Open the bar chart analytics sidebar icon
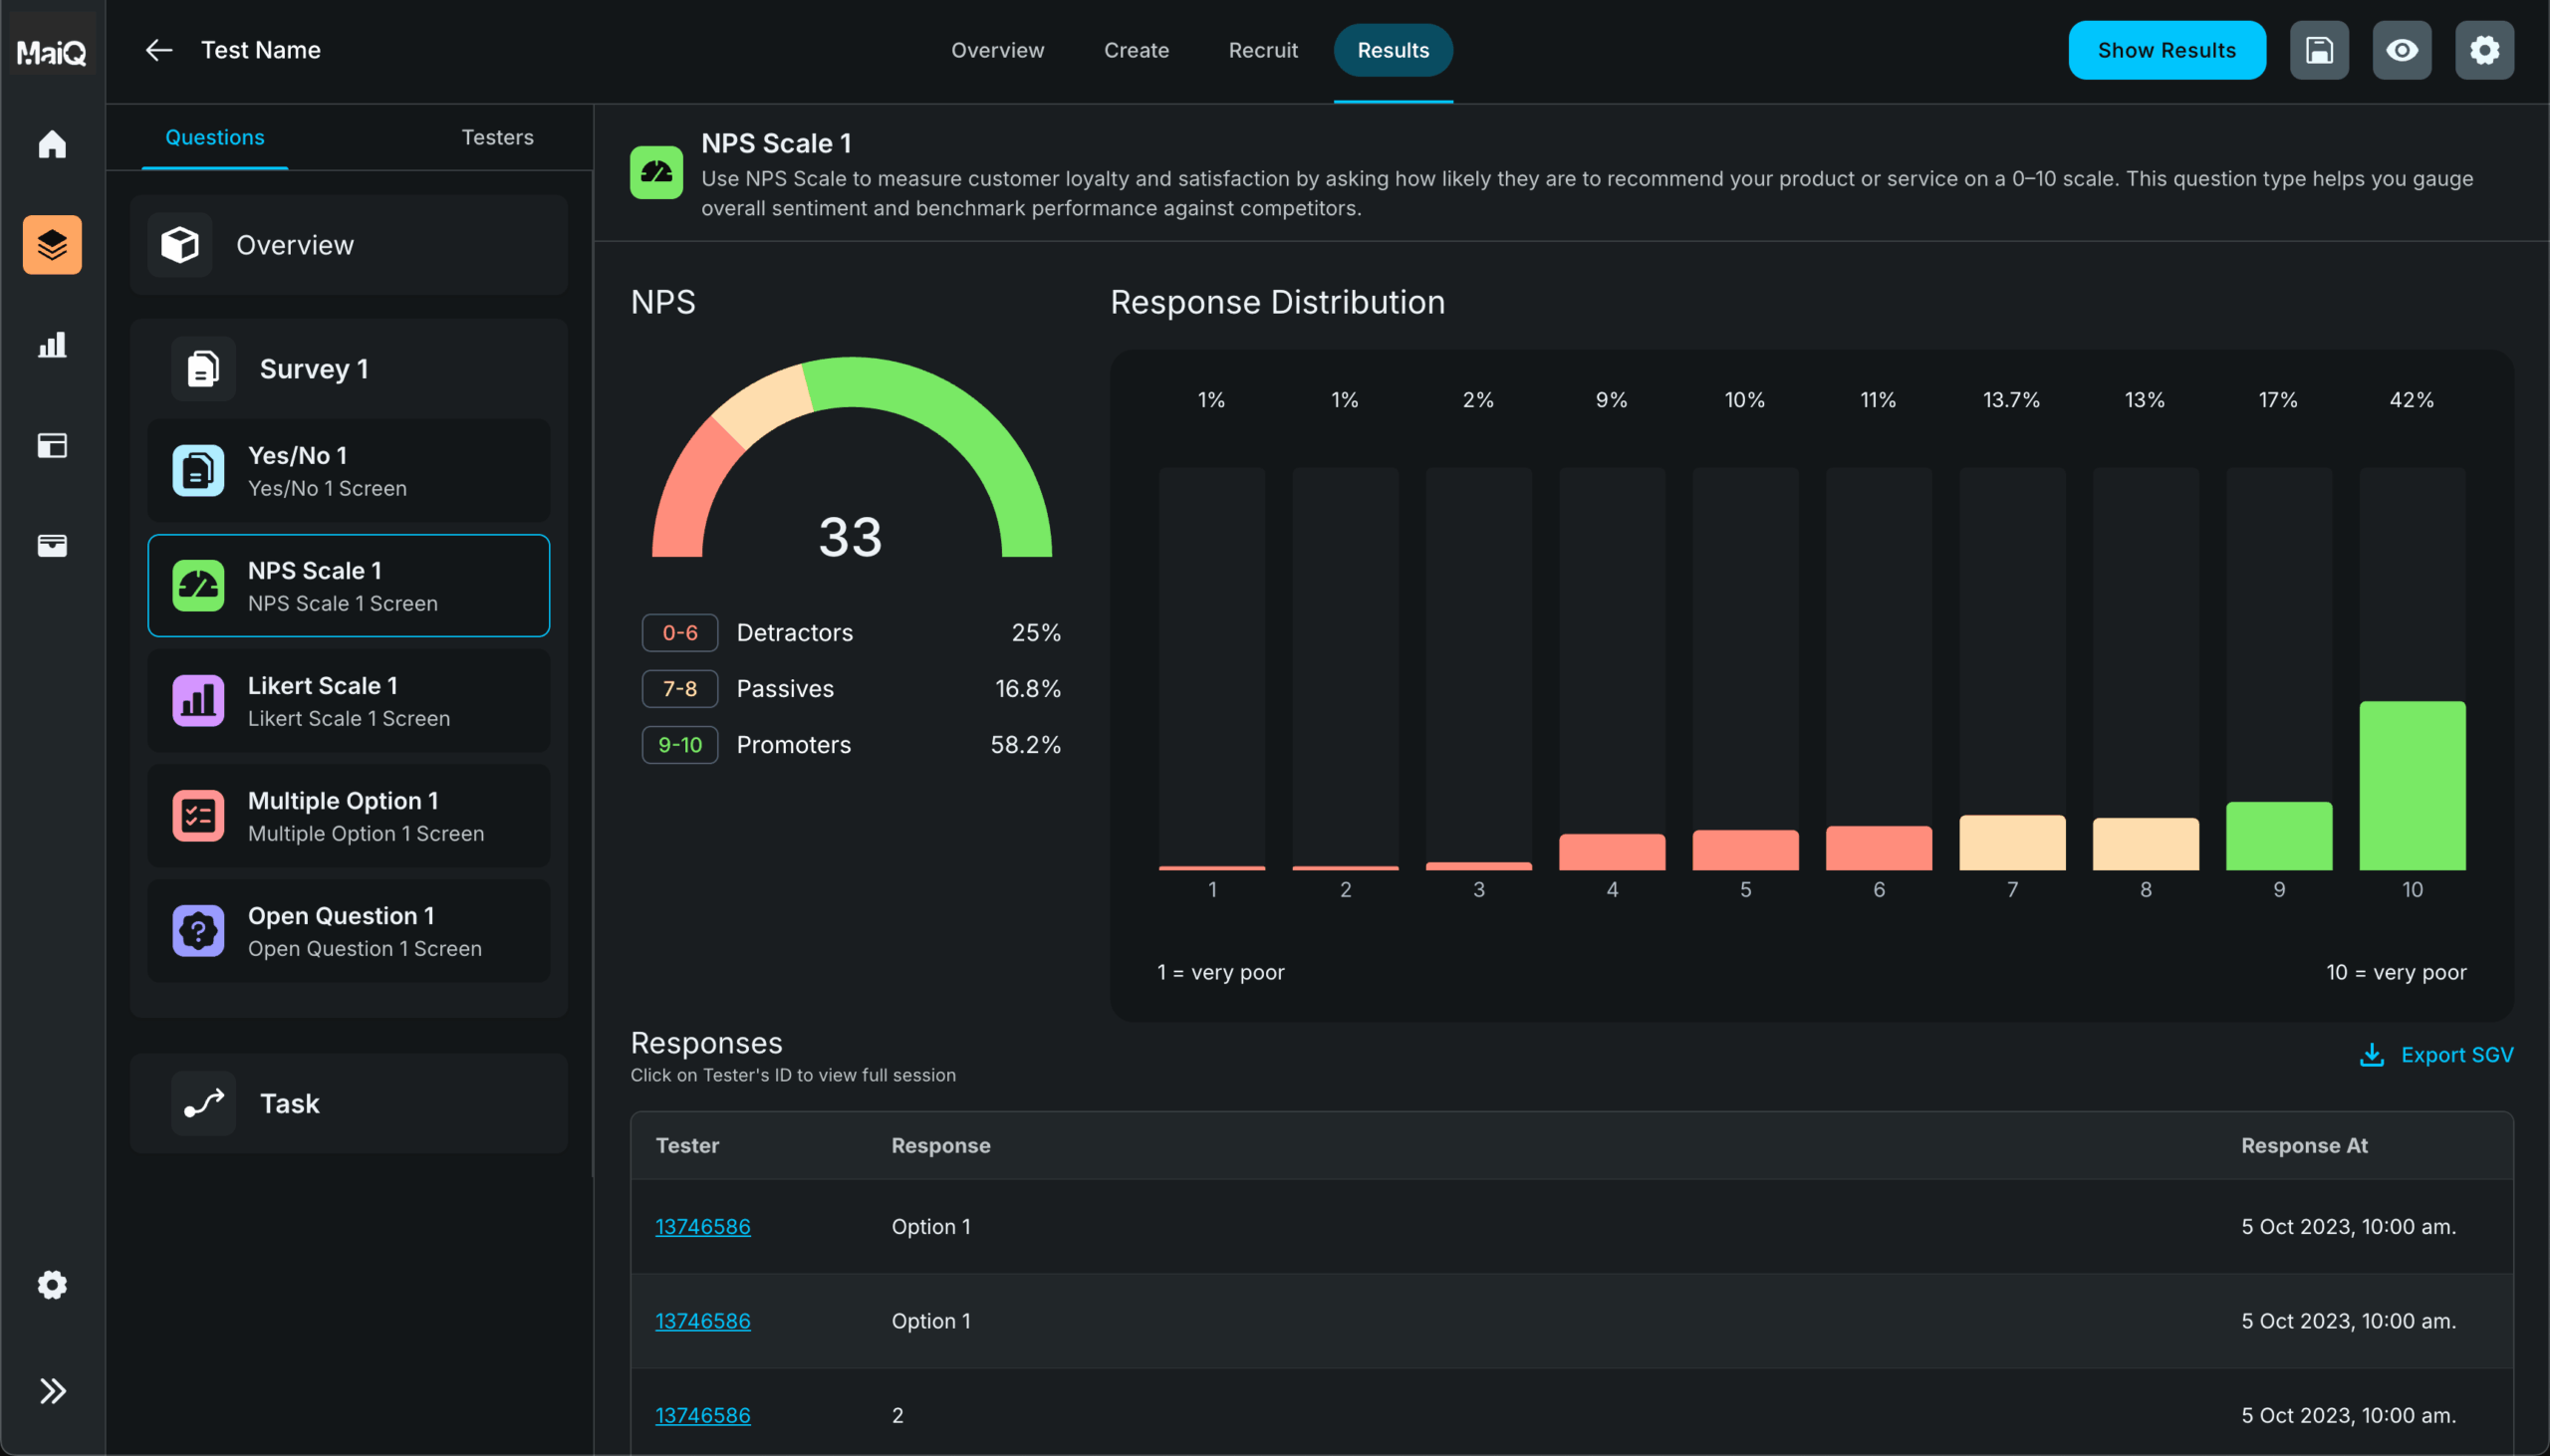This screenshot has height=1456, width=2550. point(52,345)
